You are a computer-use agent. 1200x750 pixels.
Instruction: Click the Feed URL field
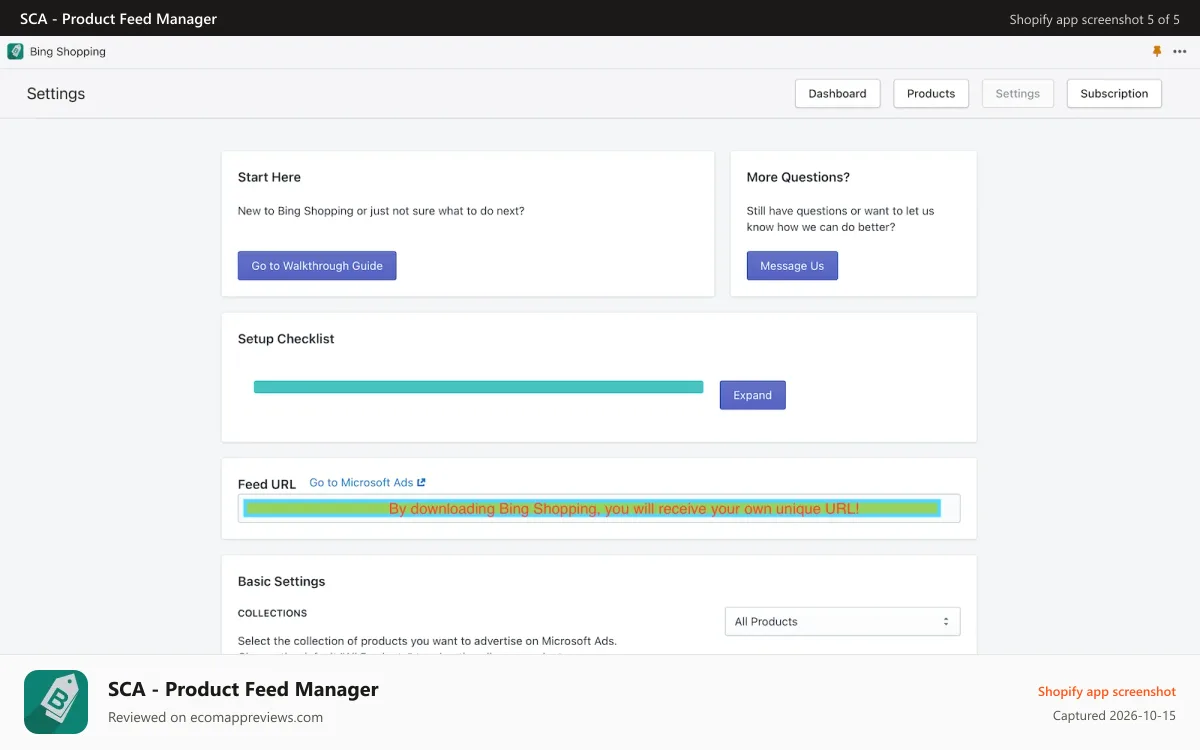(x=599, y=508)
